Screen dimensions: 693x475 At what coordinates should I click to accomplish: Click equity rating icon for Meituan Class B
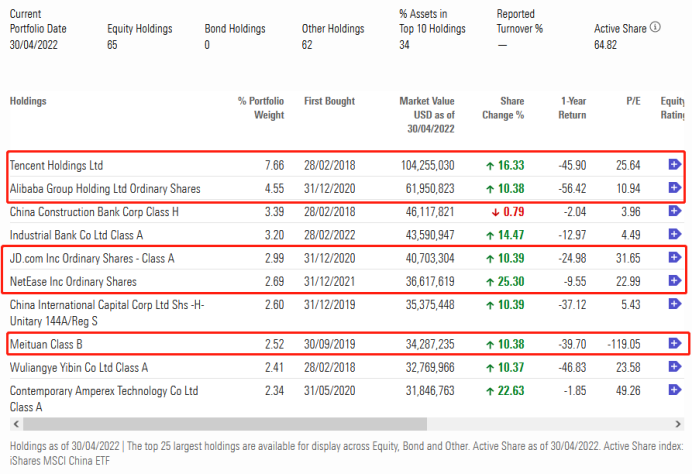[x=674, y=344]
